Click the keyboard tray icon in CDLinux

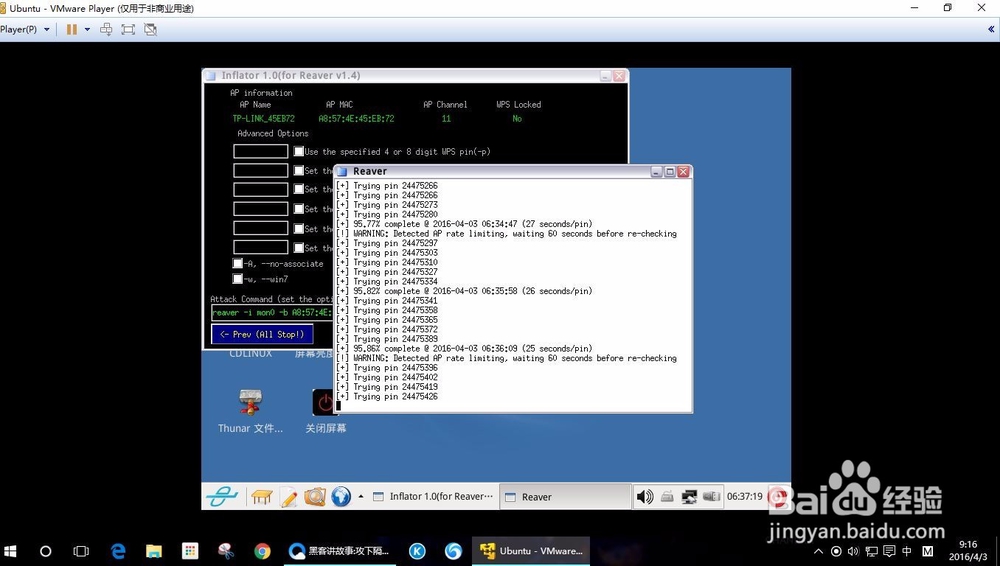(667, 496)
